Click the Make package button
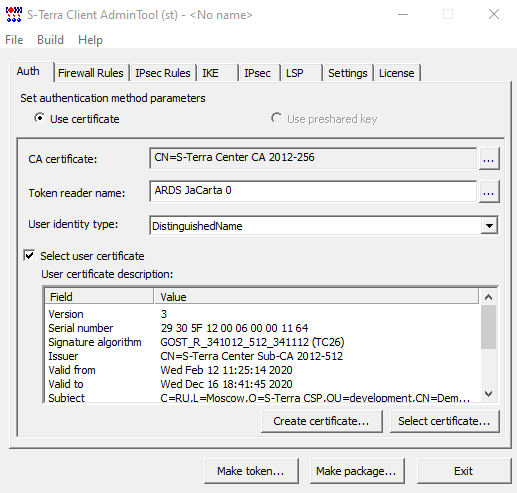Viewport: 517px width, 493px height. pyautogui.click(x=357, y=471)
